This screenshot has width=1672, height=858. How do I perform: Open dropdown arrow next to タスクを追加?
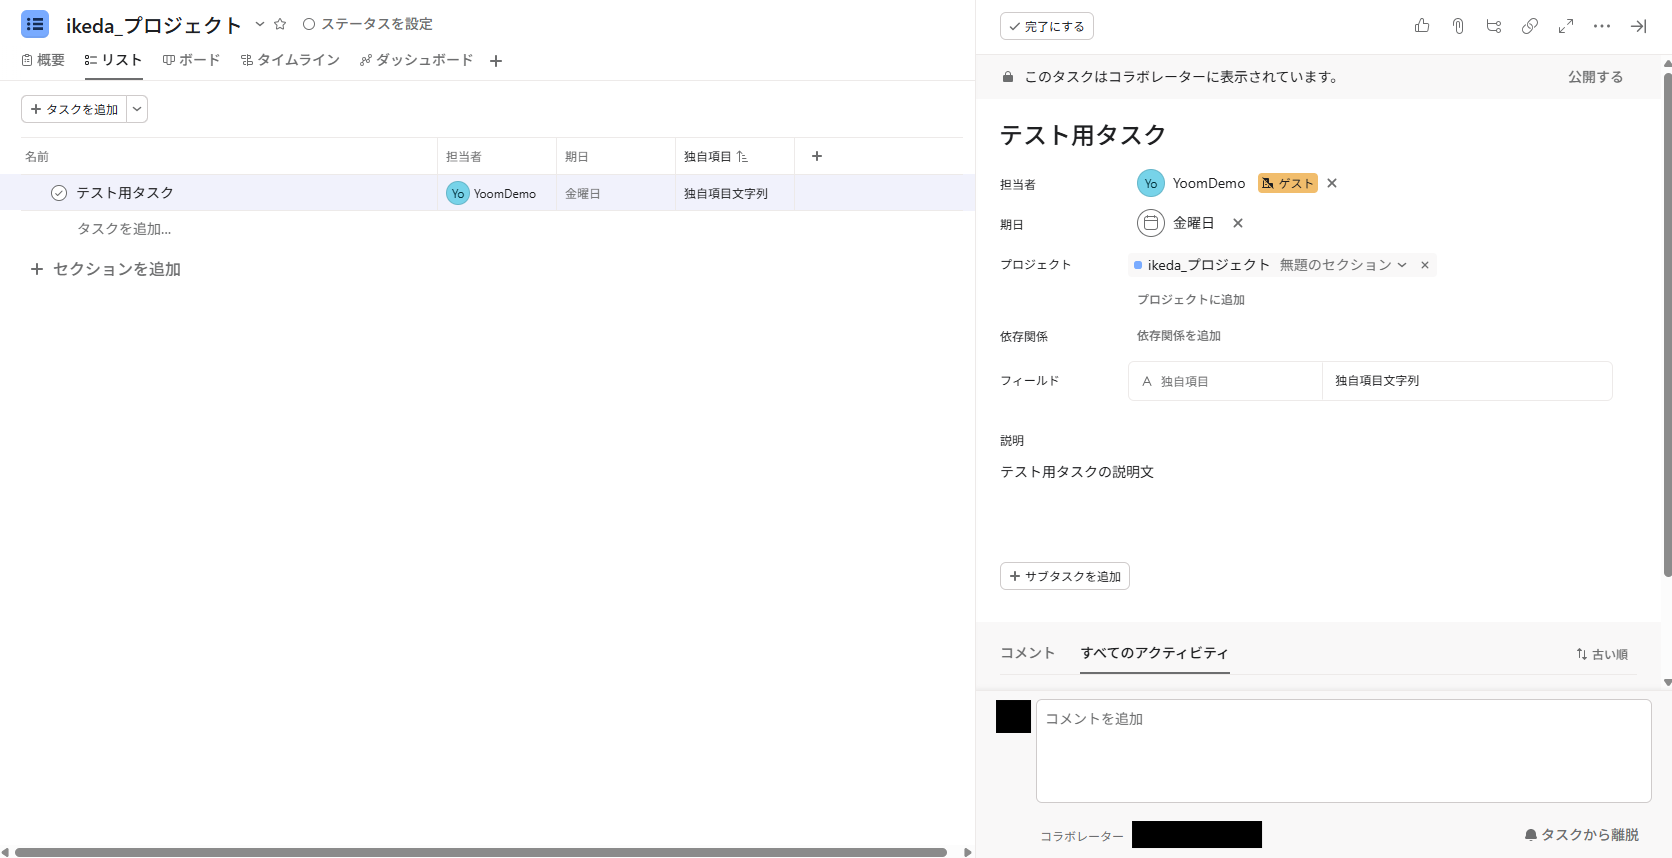pos(137,109)
